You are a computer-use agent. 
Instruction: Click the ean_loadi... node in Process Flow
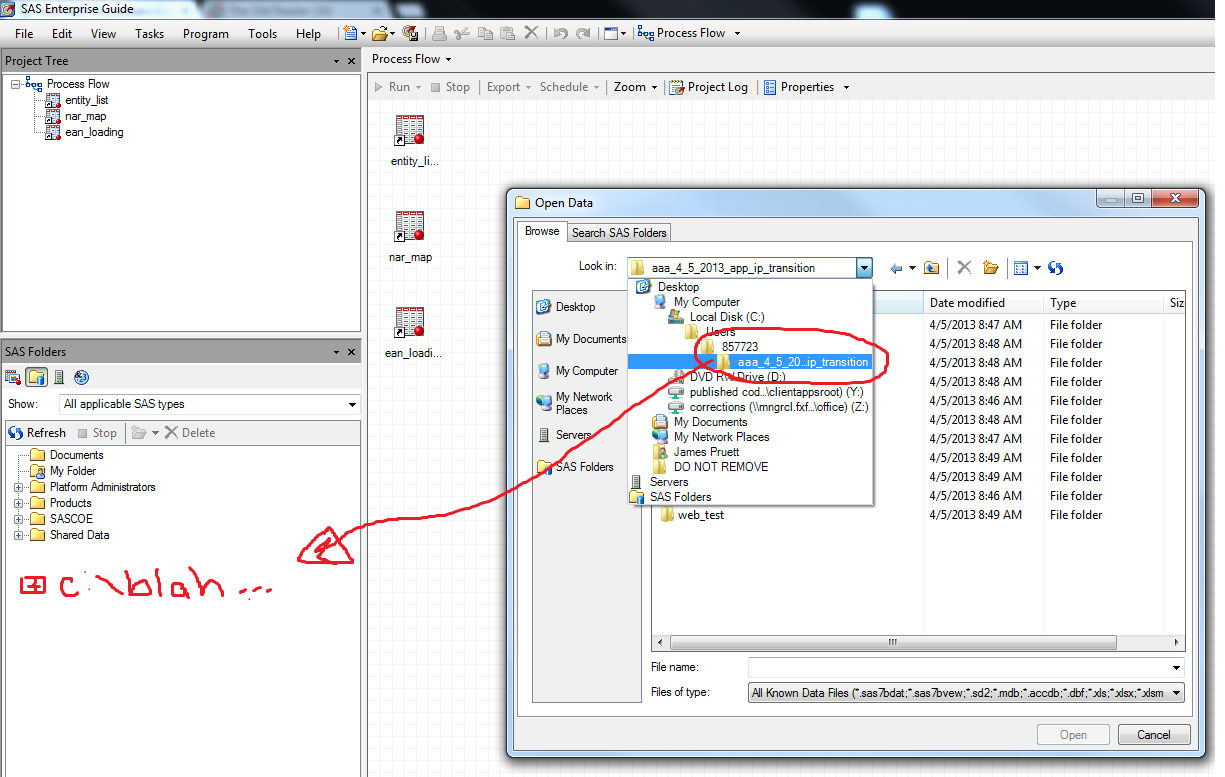pos(412,333)
